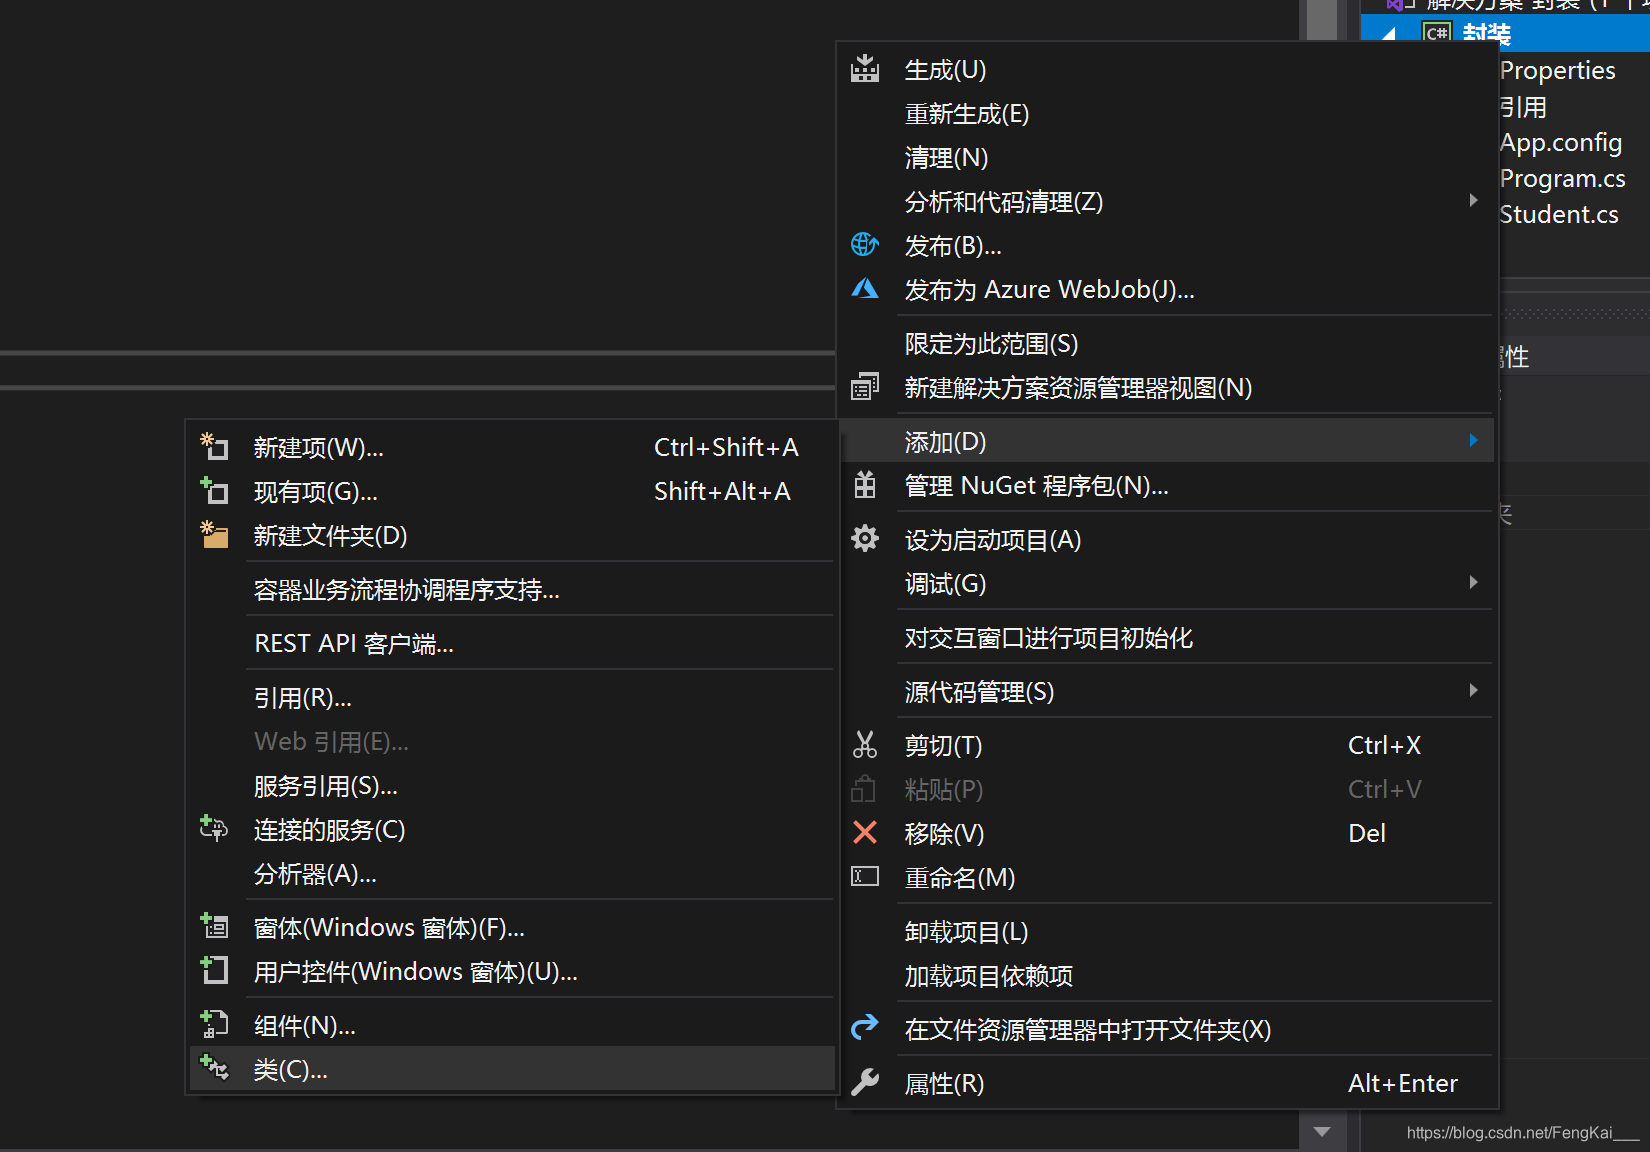Image resolution: width=1650 pixels, height=1152 pixels.
Task: Open Student.cs in Solution Explorer
Action: (x=1558, y=214)
